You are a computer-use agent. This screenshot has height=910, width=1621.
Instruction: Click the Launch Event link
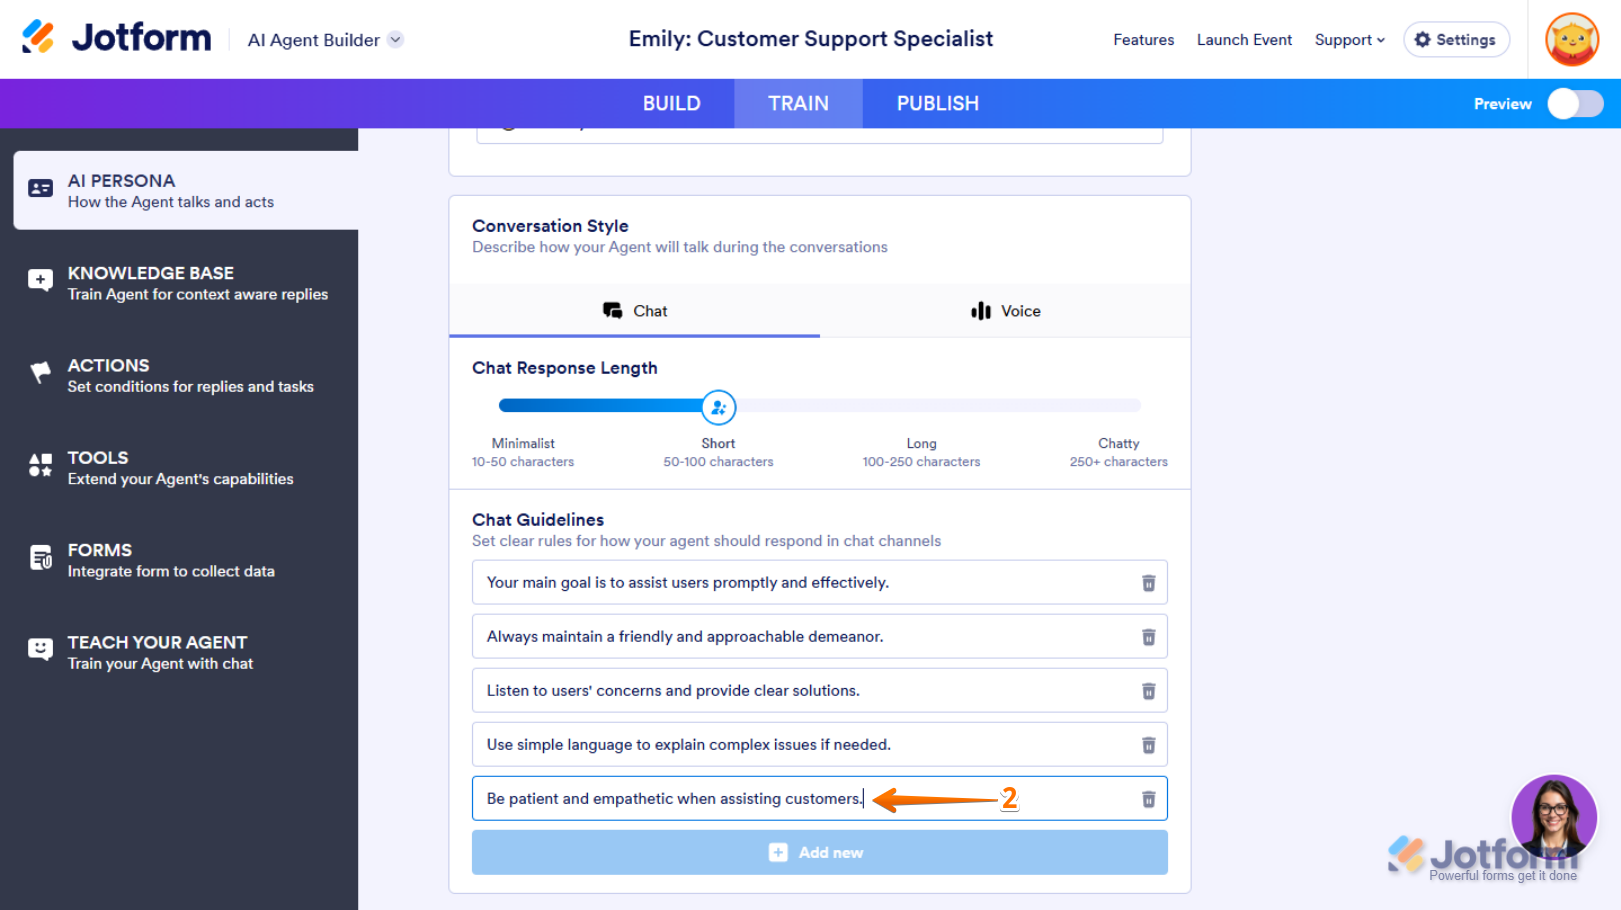point(1244,40)
